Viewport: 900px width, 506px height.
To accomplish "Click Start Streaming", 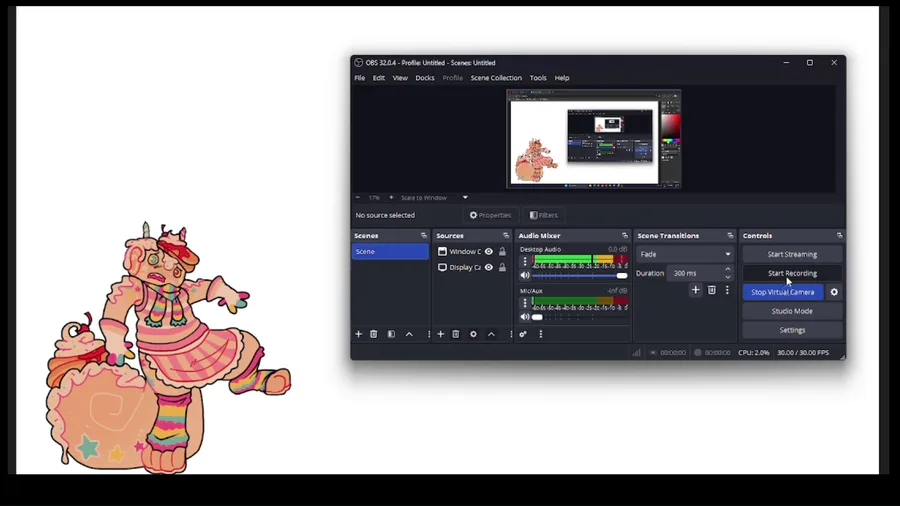I will click(792, 254).
